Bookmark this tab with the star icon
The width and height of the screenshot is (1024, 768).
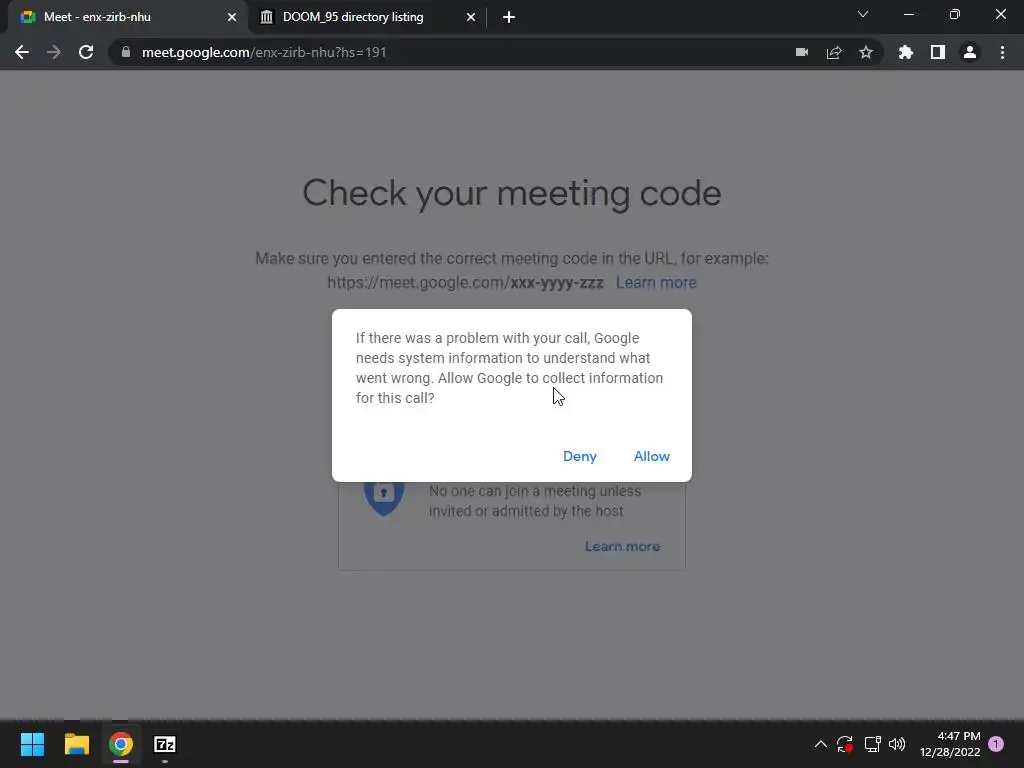[866, 52]
